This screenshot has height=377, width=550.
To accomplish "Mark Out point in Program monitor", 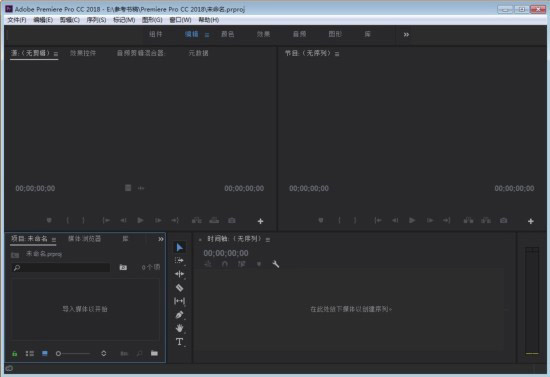I will [355, 220].
